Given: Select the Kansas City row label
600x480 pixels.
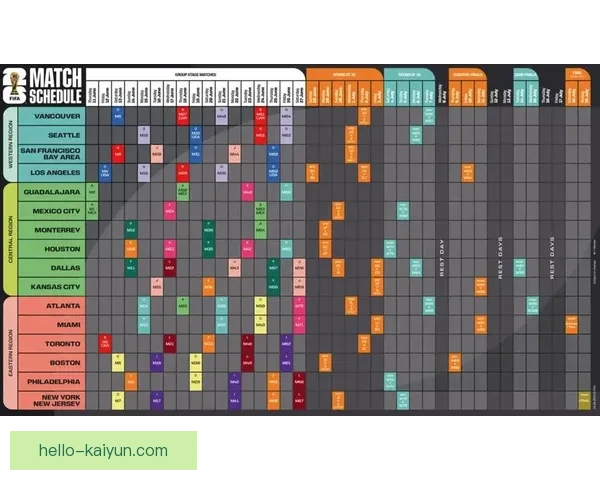Looking at the screenshot, I should click(x=51, y=287).
